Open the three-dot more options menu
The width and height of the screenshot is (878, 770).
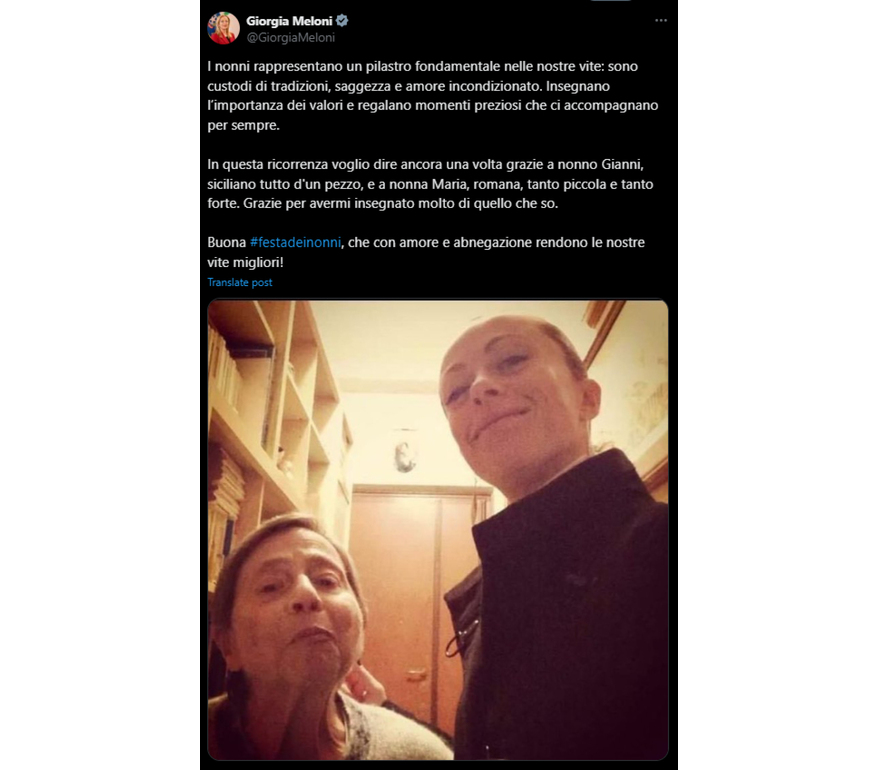[661, 20]
